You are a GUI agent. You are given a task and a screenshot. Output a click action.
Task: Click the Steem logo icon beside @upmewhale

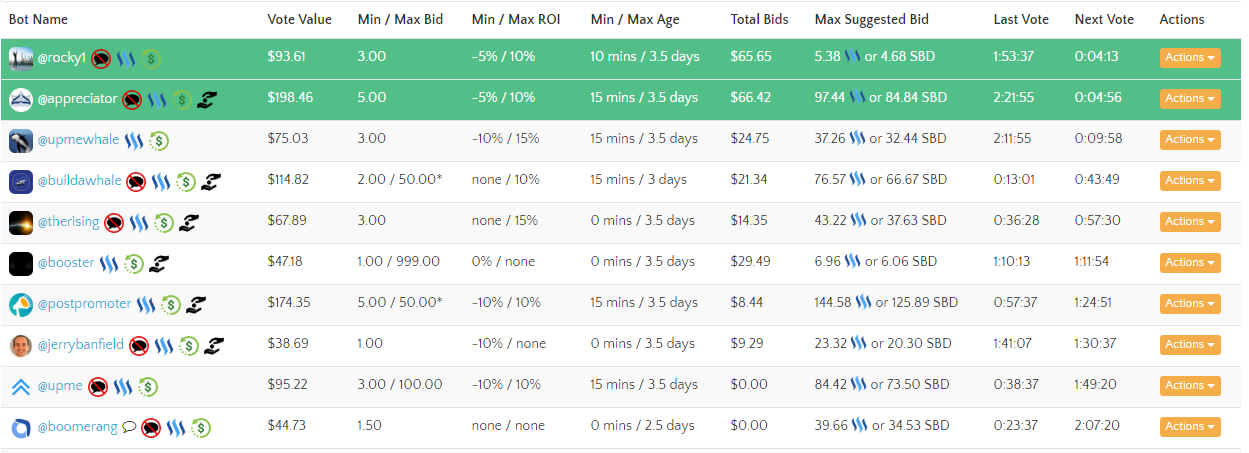coord(134,141)
